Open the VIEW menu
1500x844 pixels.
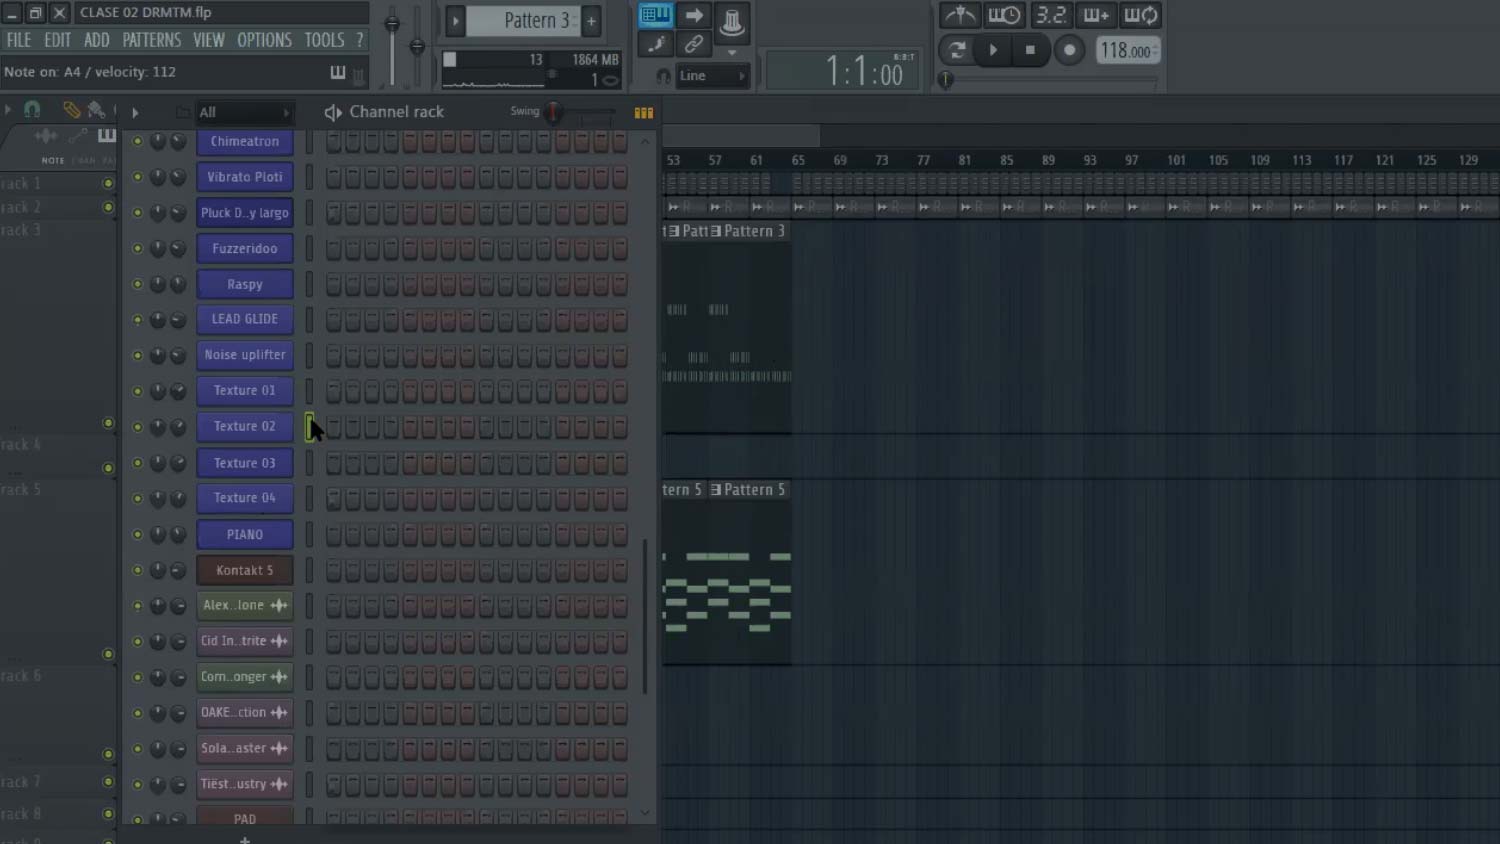[x=209, y=40]
